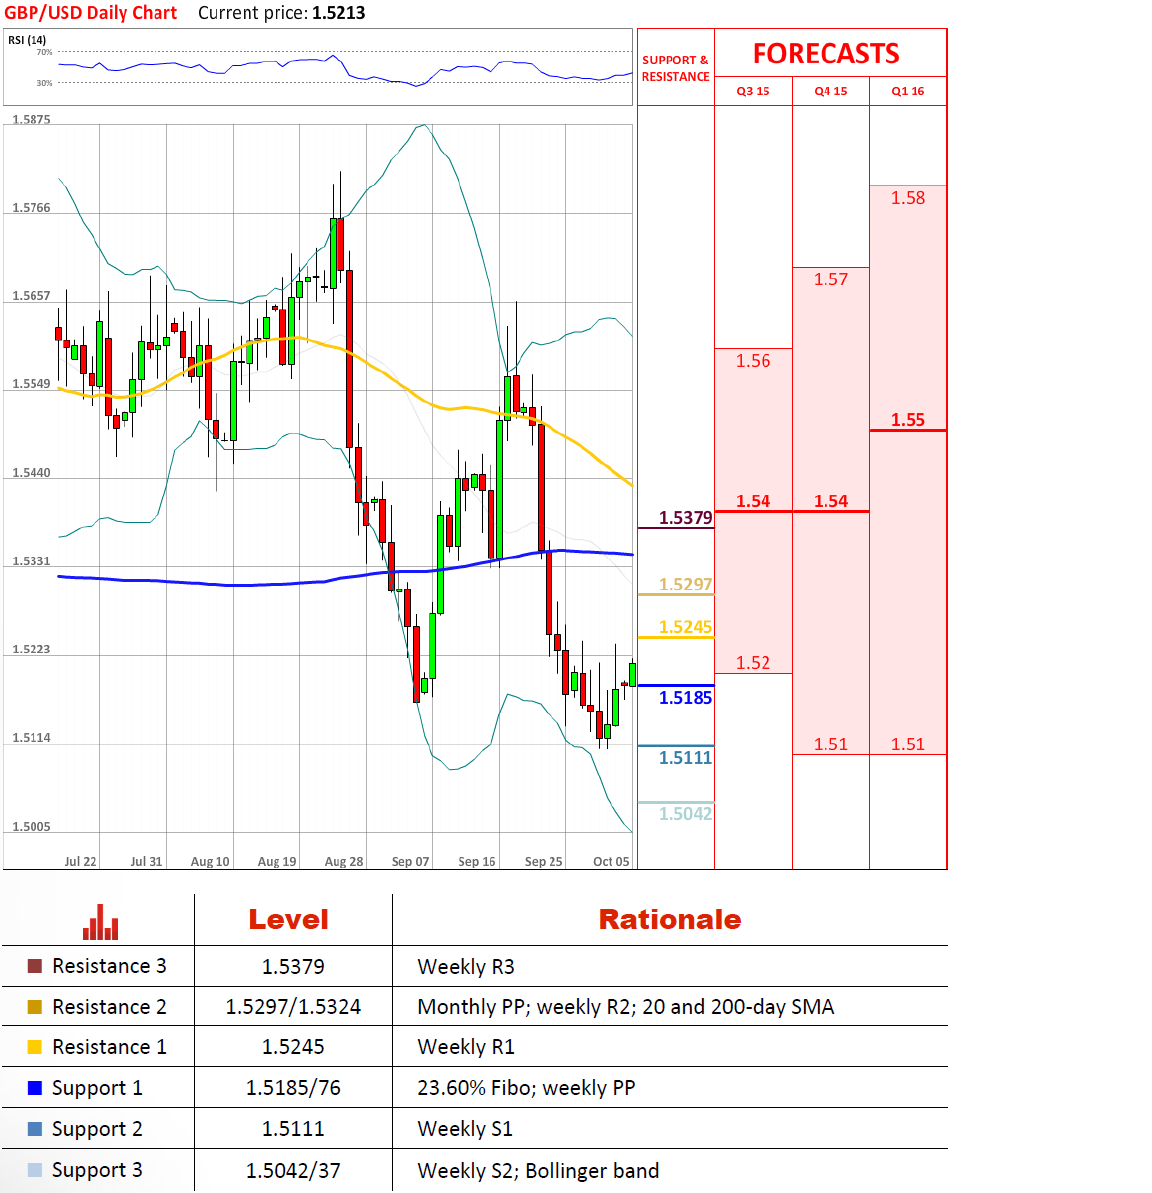The height and width of the screenshot is (1193, 1152).
Task: Click the 1.58 forecast high in Q1 16
Action: click(908, 198)
